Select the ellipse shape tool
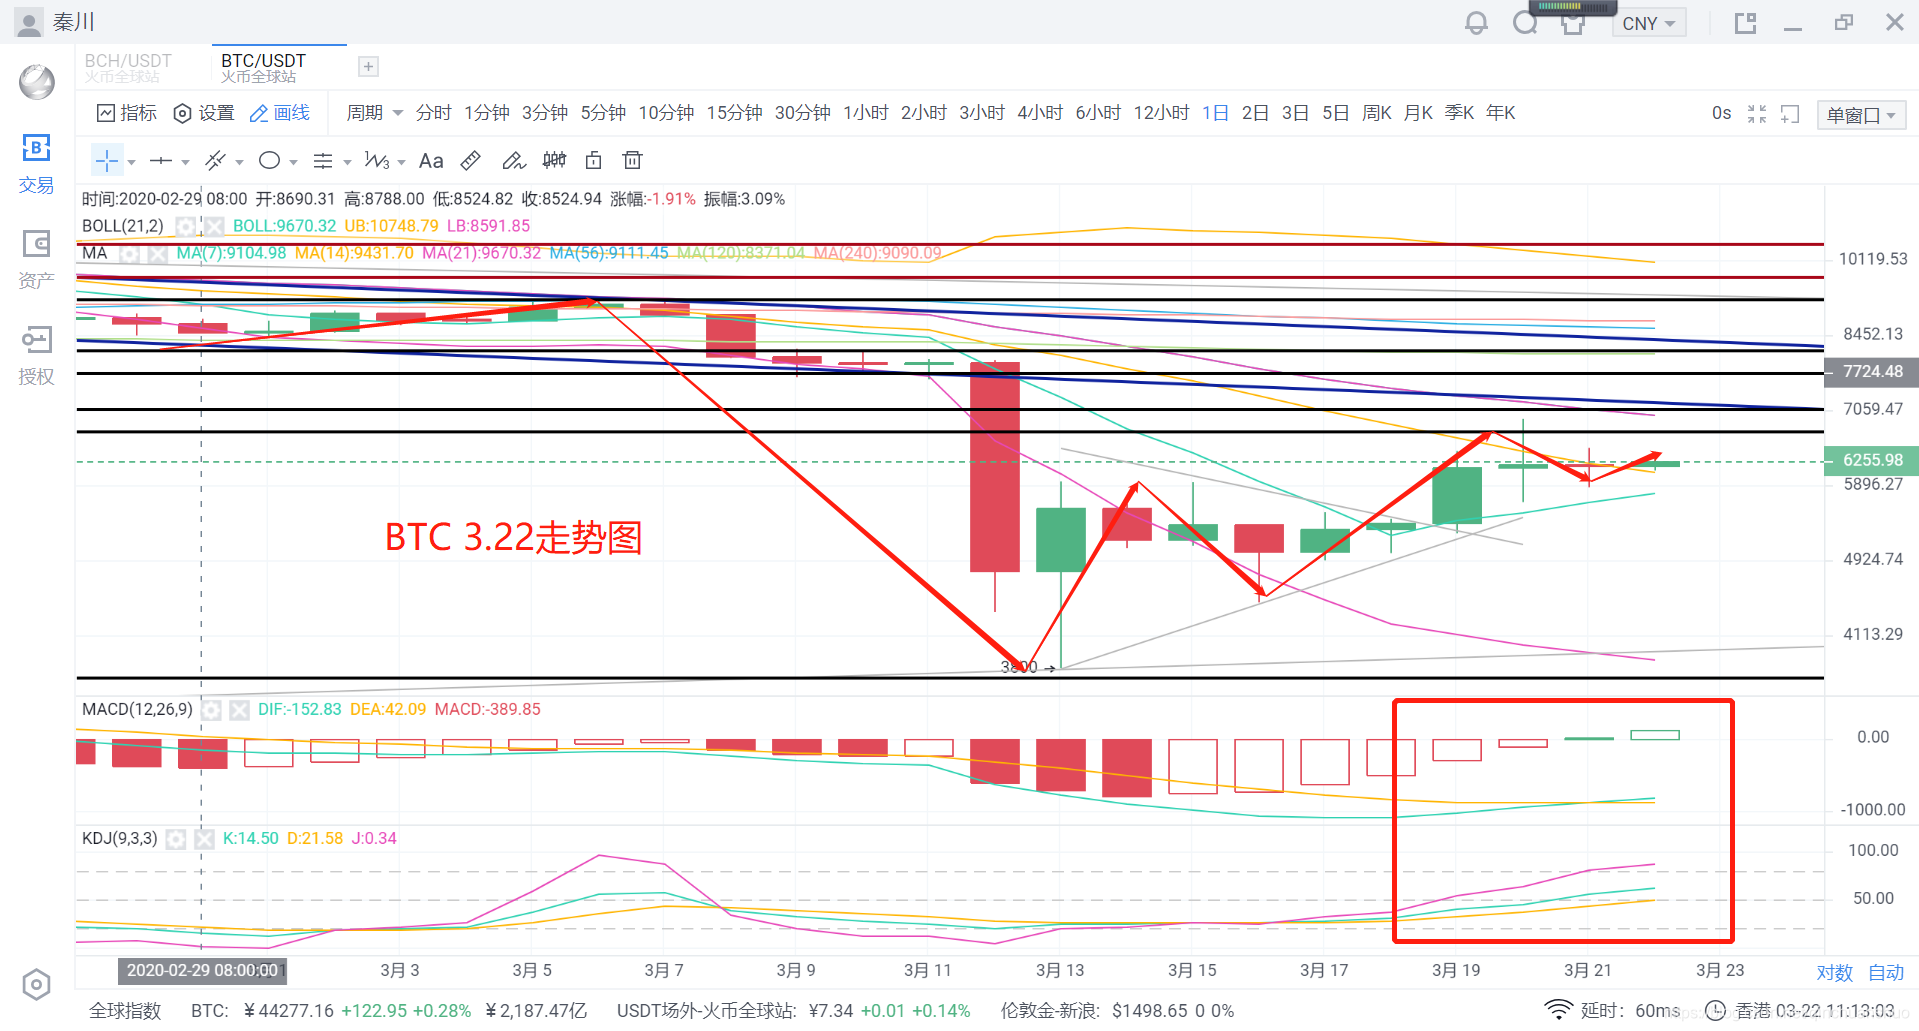The width and height of the screenshot is (1919, 1031). (x=269, y=161)
